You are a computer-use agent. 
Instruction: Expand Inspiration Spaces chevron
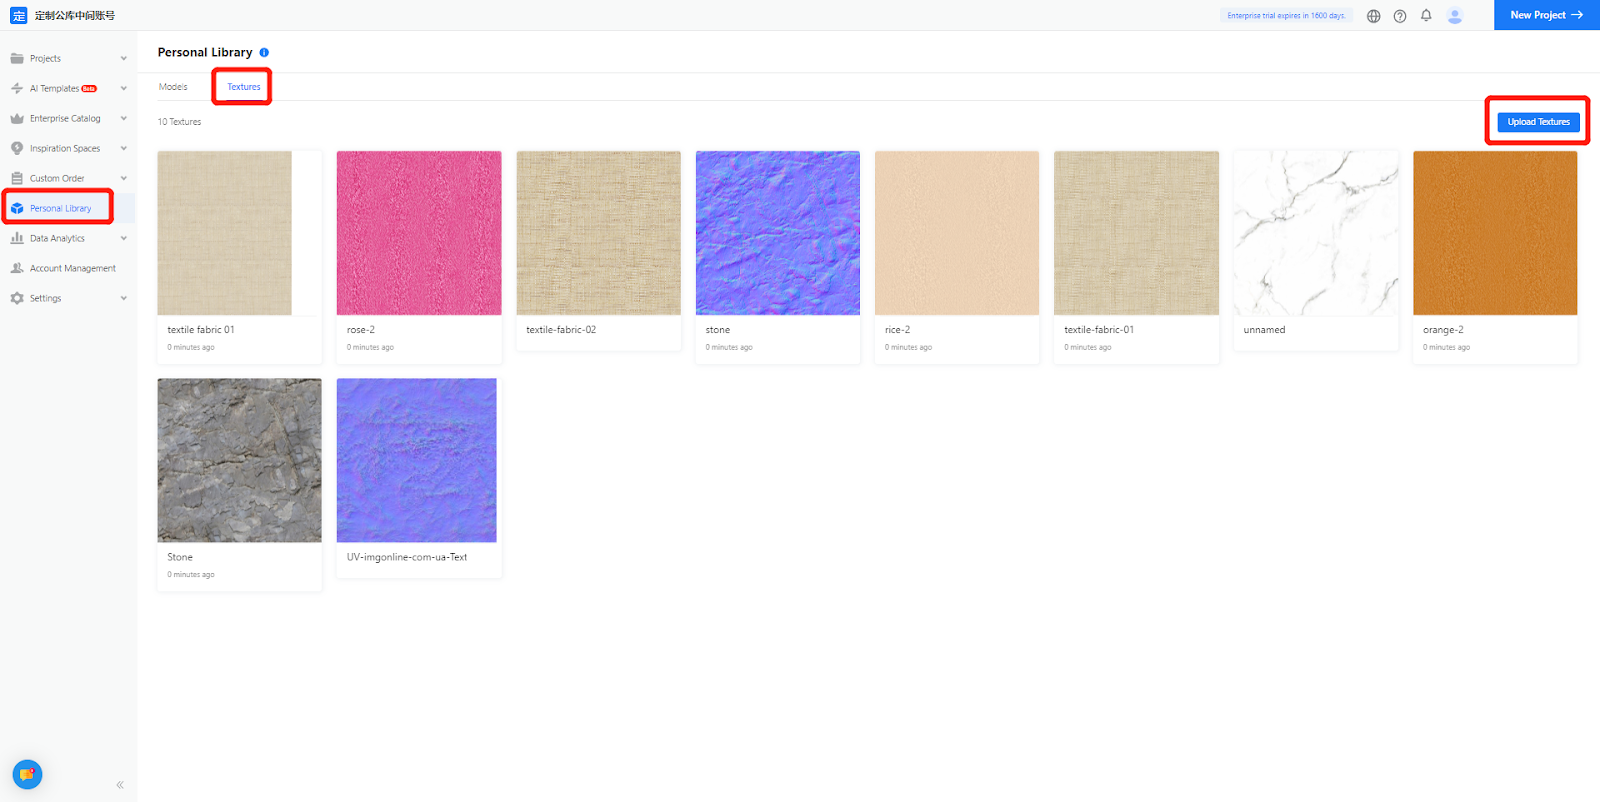124,149
